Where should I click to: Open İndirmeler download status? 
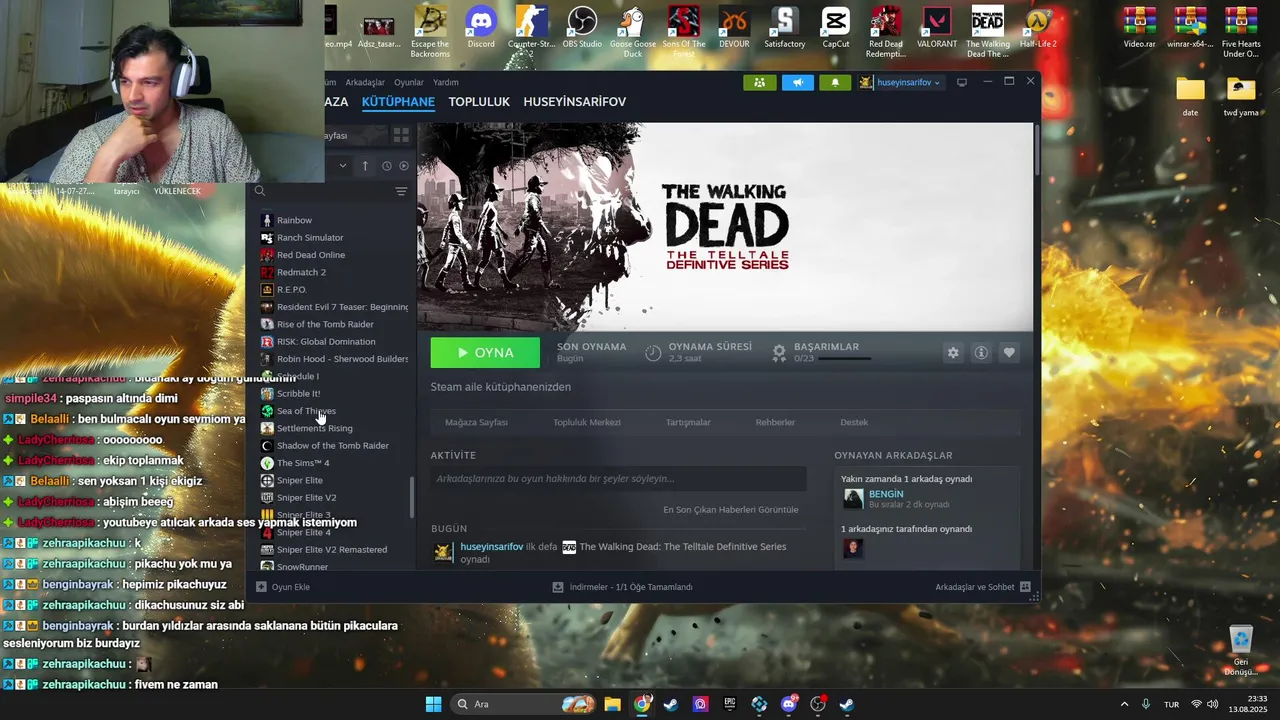point(622,587)
